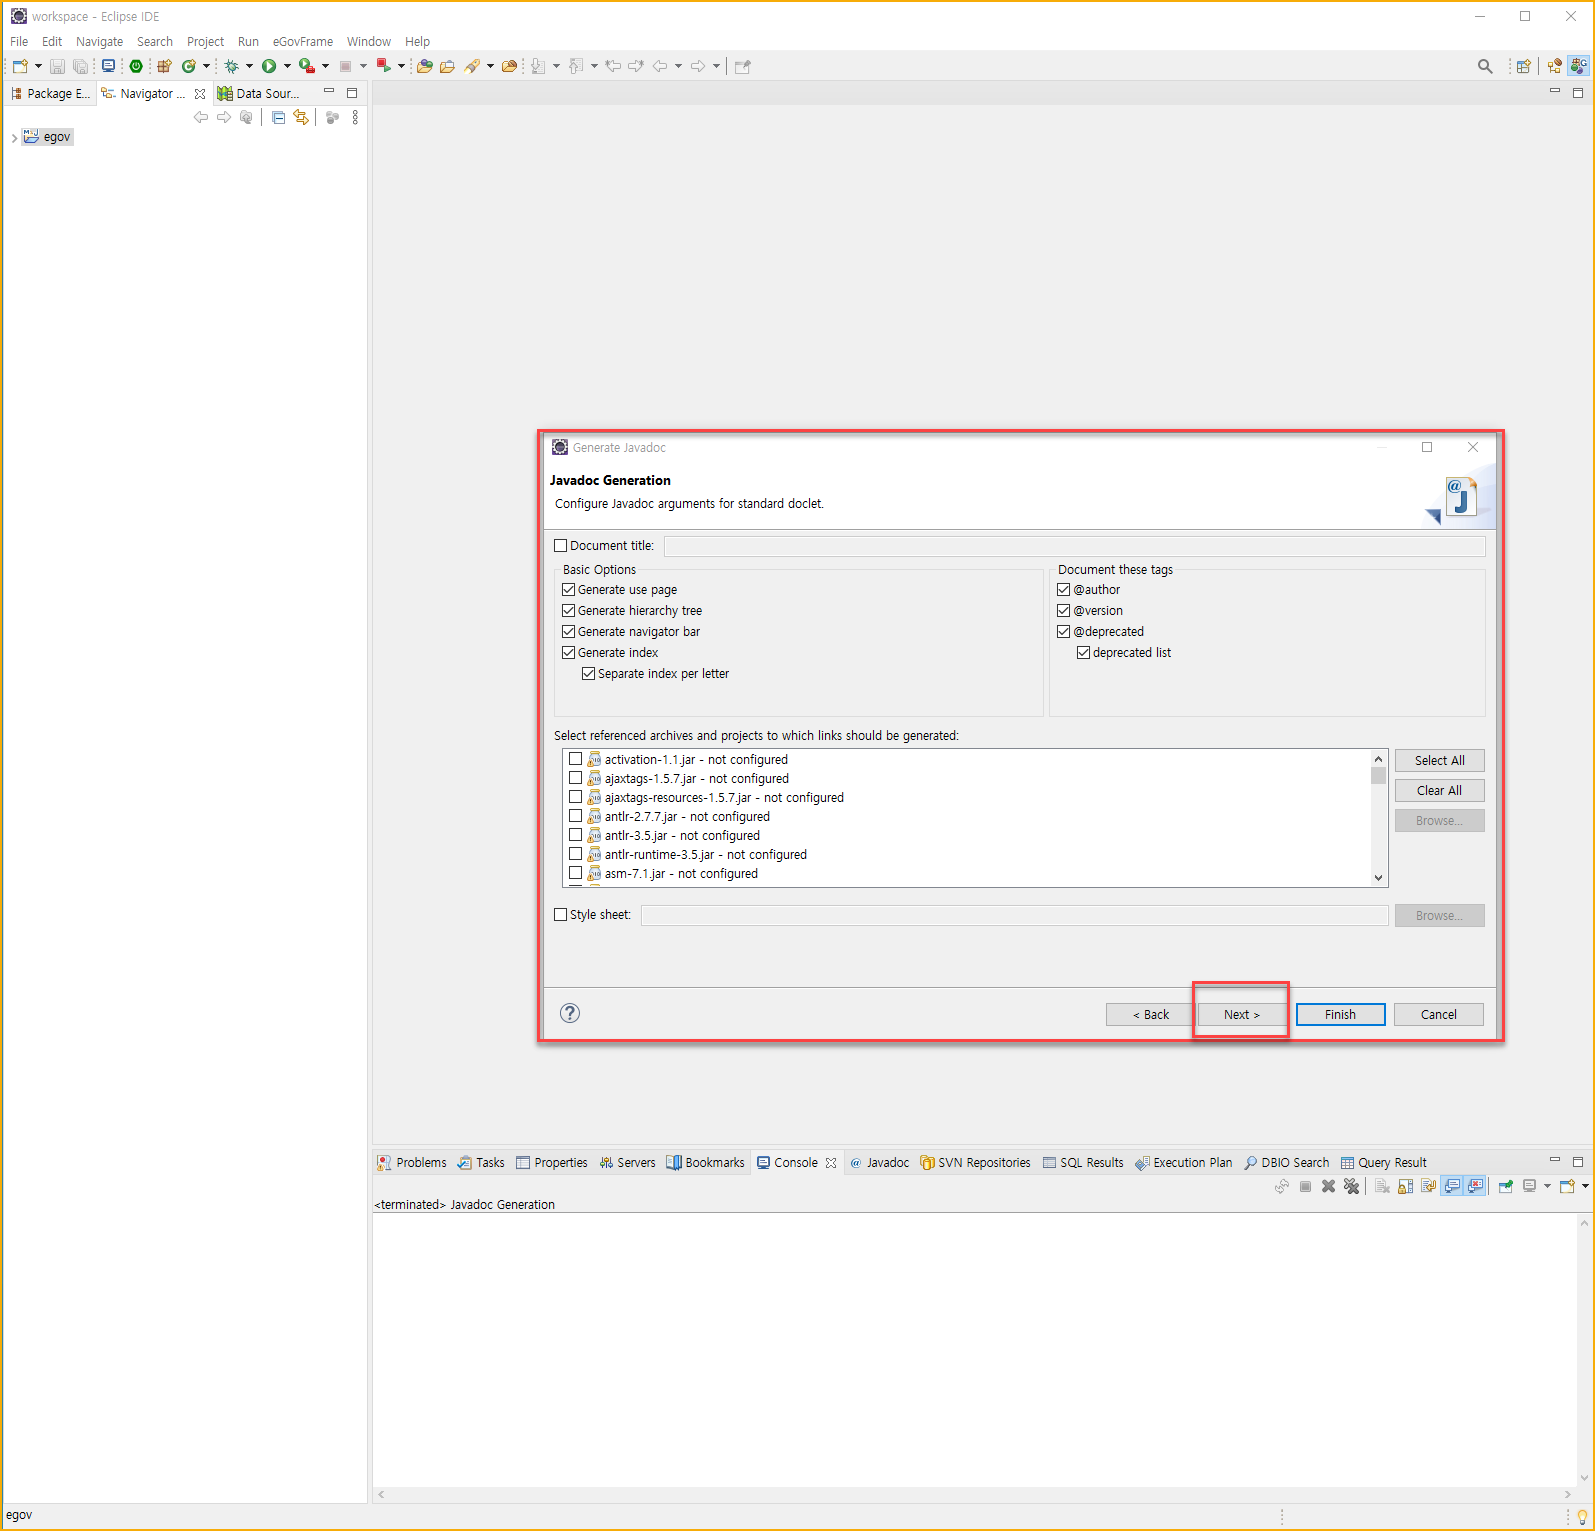Screen dimensions: 1595x1531
Task: Click Remove All Terminated Launches icon
Action: pos(1352,1186)
